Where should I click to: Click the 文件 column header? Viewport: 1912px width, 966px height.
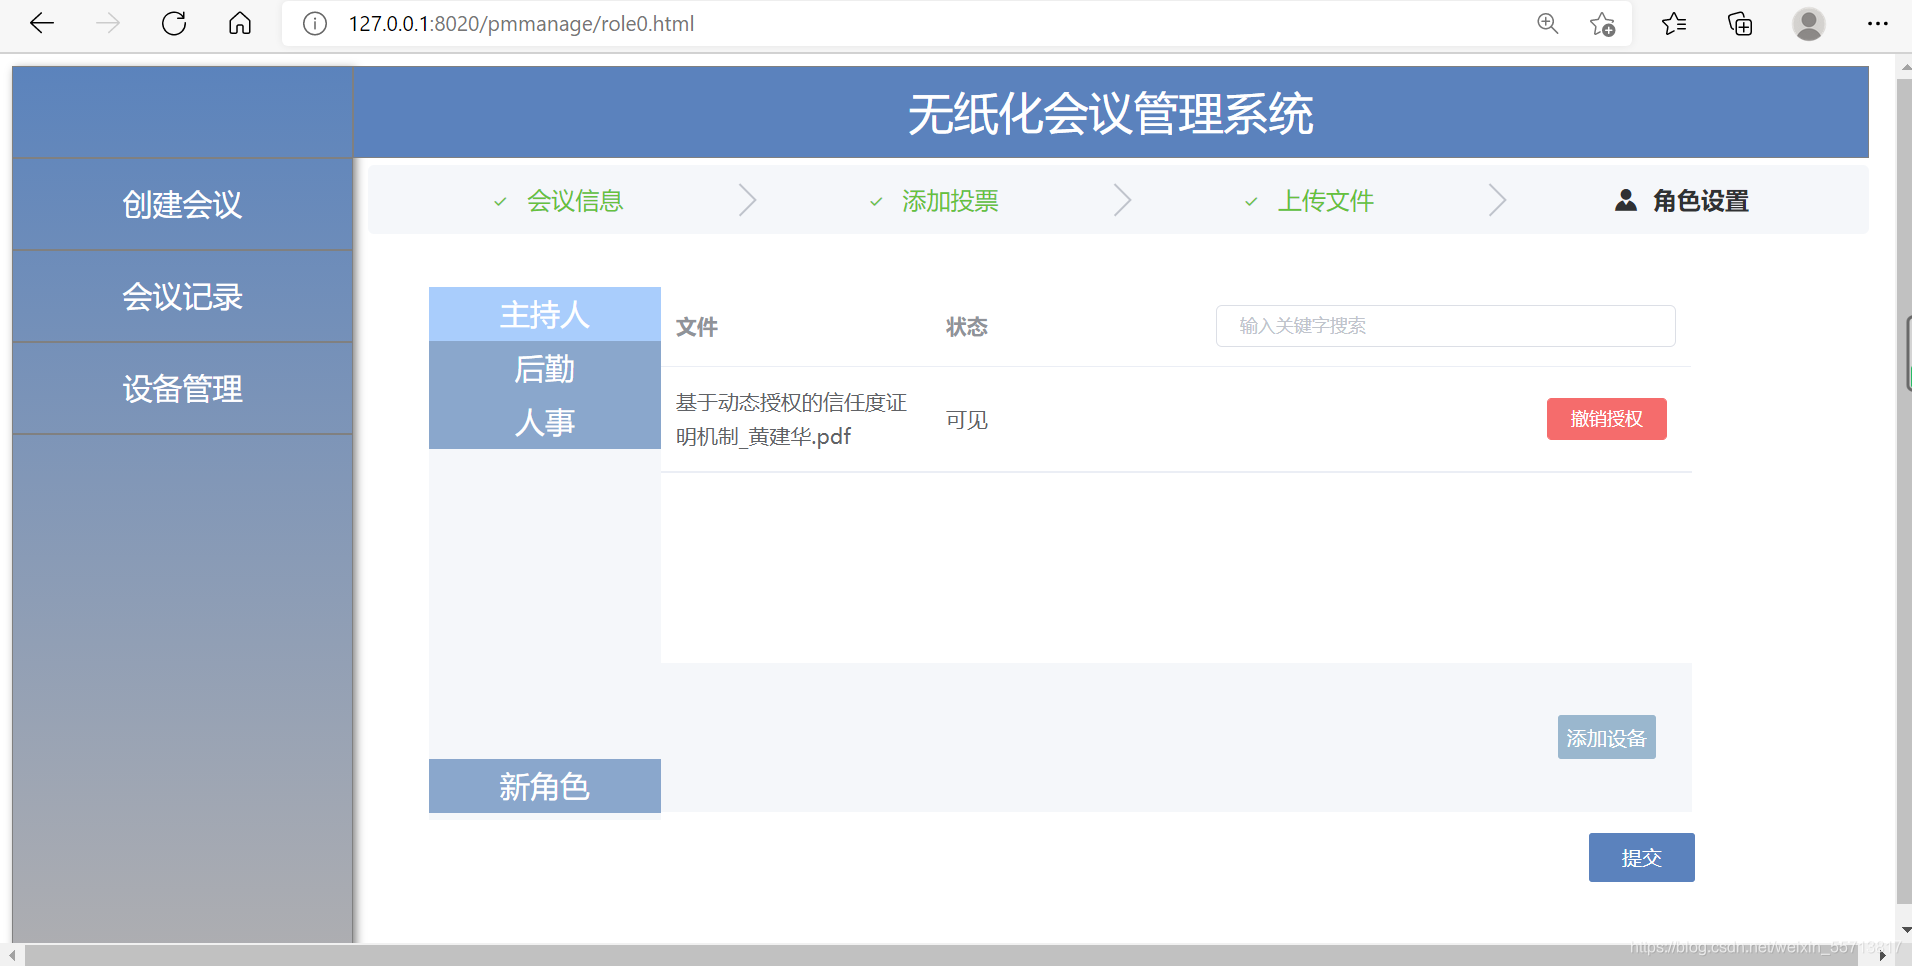pos(697,327)
